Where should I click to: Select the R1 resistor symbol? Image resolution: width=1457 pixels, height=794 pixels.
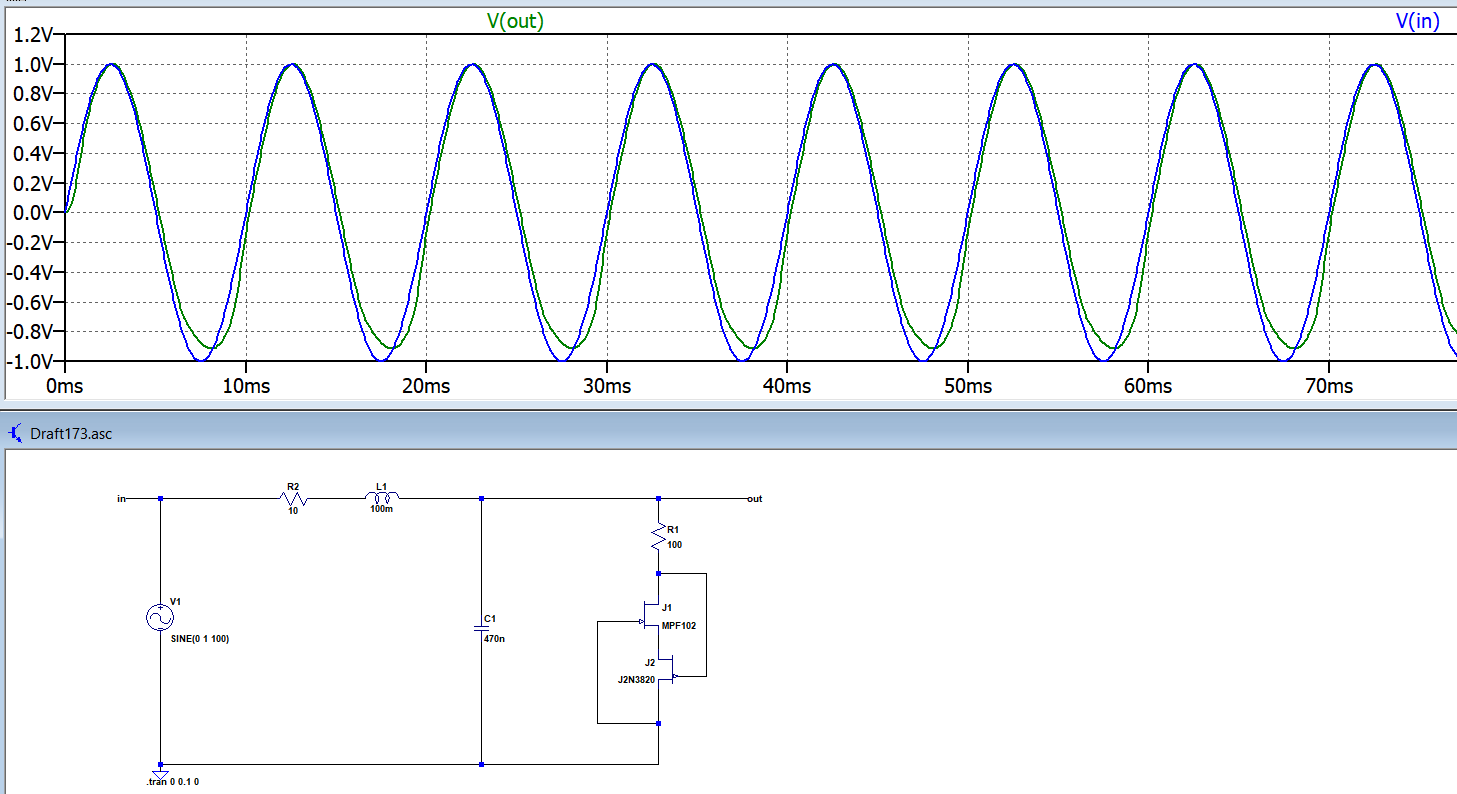click(x=658, y=537)
